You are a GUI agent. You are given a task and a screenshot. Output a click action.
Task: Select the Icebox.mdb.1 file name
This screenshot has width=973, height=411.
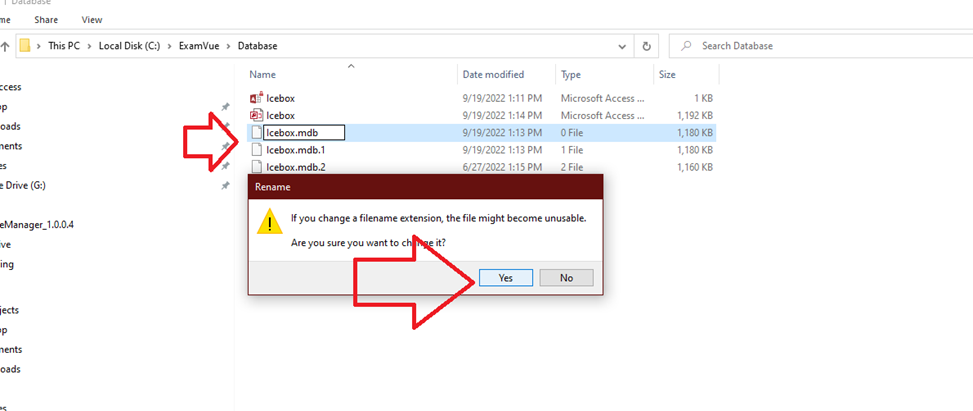tap(295, 150)
